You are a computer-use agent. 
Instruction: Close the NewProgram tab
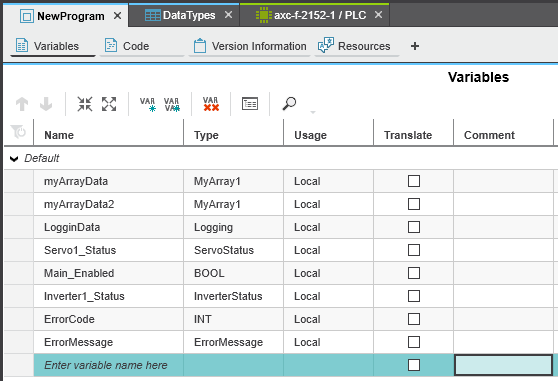117,16
